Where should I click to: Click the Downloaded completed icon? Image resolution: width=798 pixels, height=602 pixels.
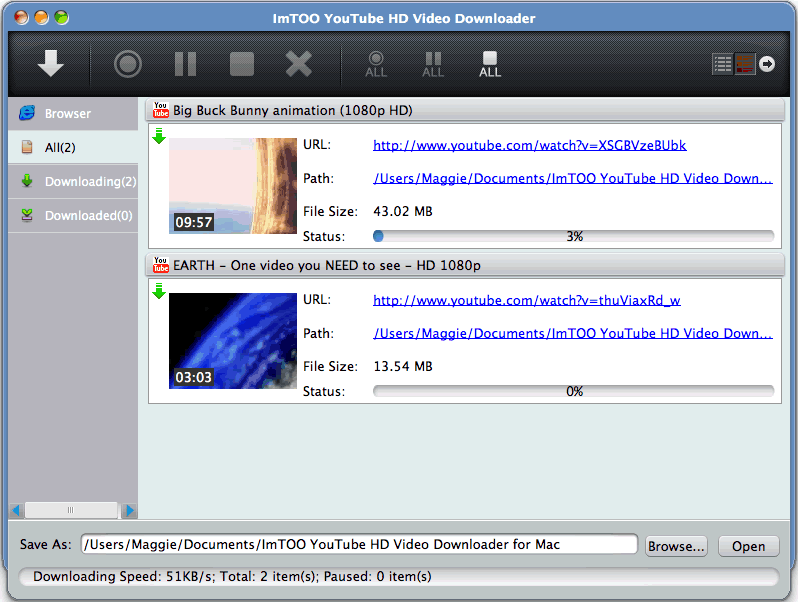pos(27,215)
